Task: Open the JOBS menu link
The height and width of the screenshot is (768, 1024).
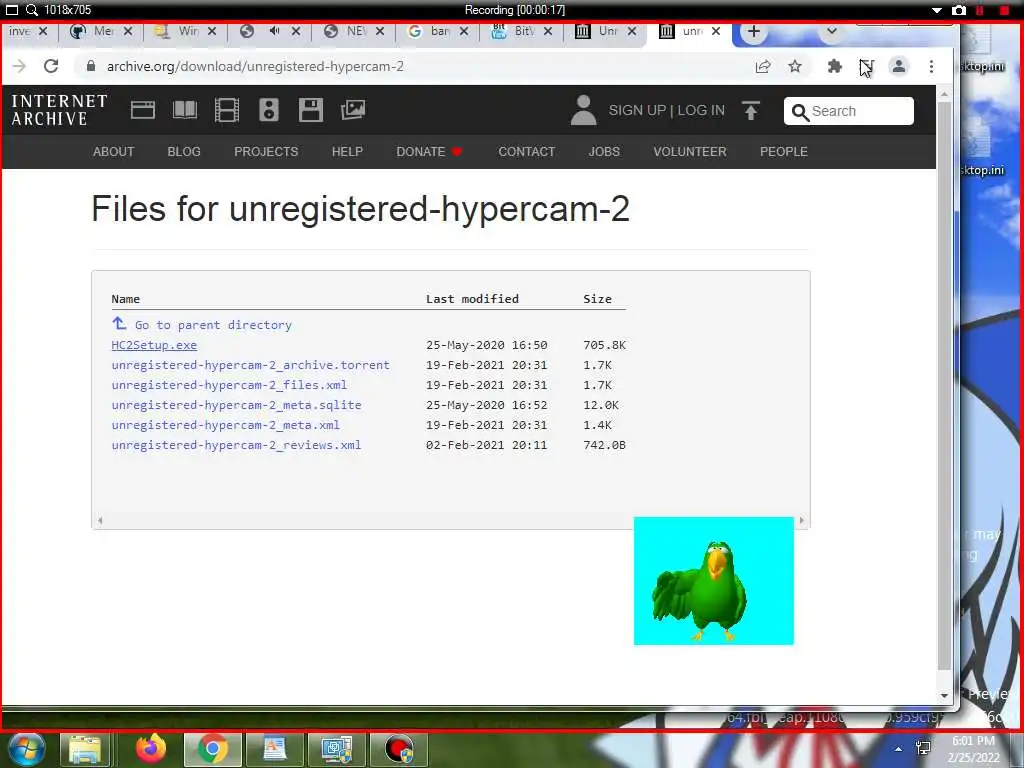Action: click(x=604, y=152)
